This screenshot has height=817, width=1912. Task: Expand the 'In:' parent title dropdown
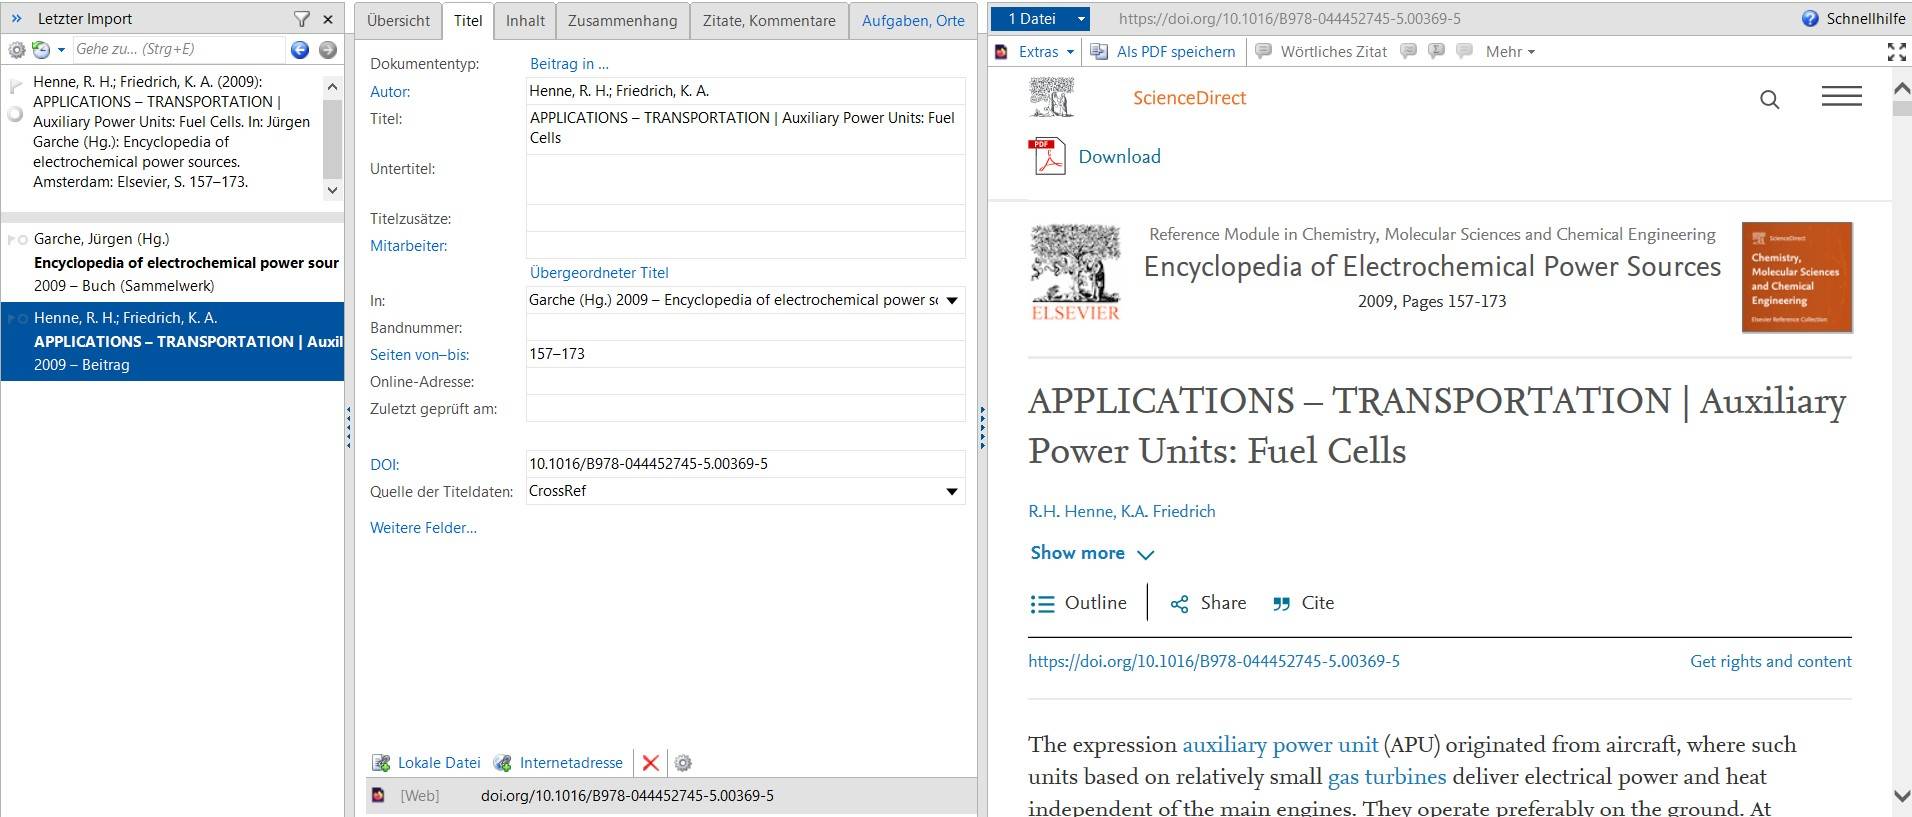[x=952, y=300]
